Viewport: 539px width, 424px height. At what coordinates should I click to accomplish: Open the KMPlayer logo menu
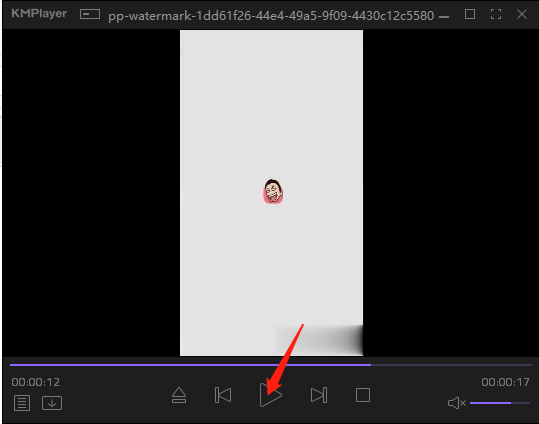coord(39,13)
